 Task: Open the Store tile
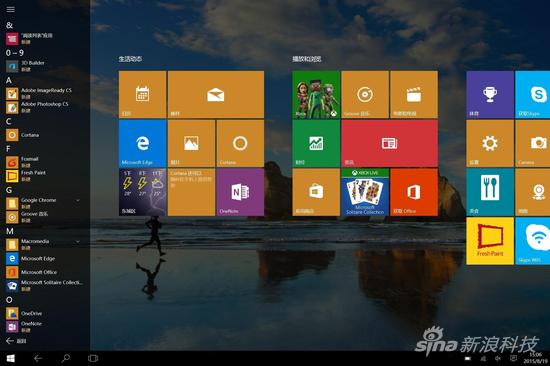(316, 192)
